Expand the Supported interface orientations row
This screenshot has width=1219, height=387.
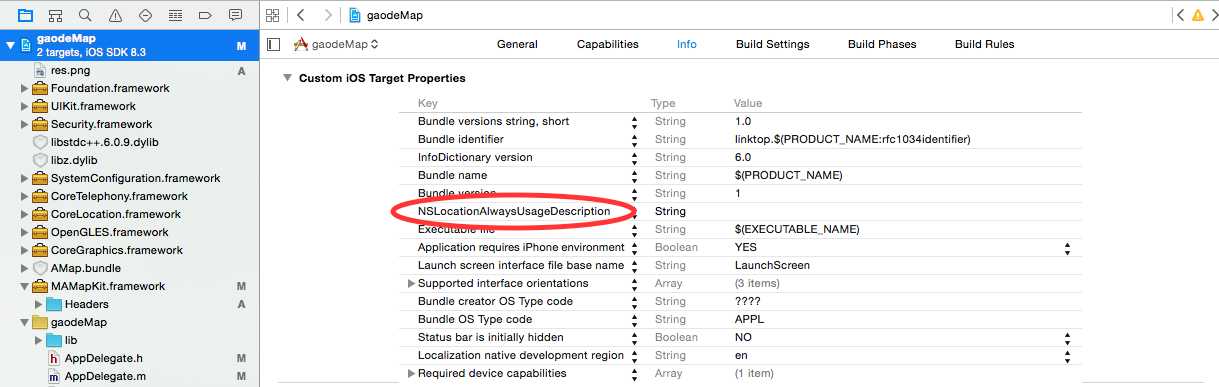click(411, 283)
